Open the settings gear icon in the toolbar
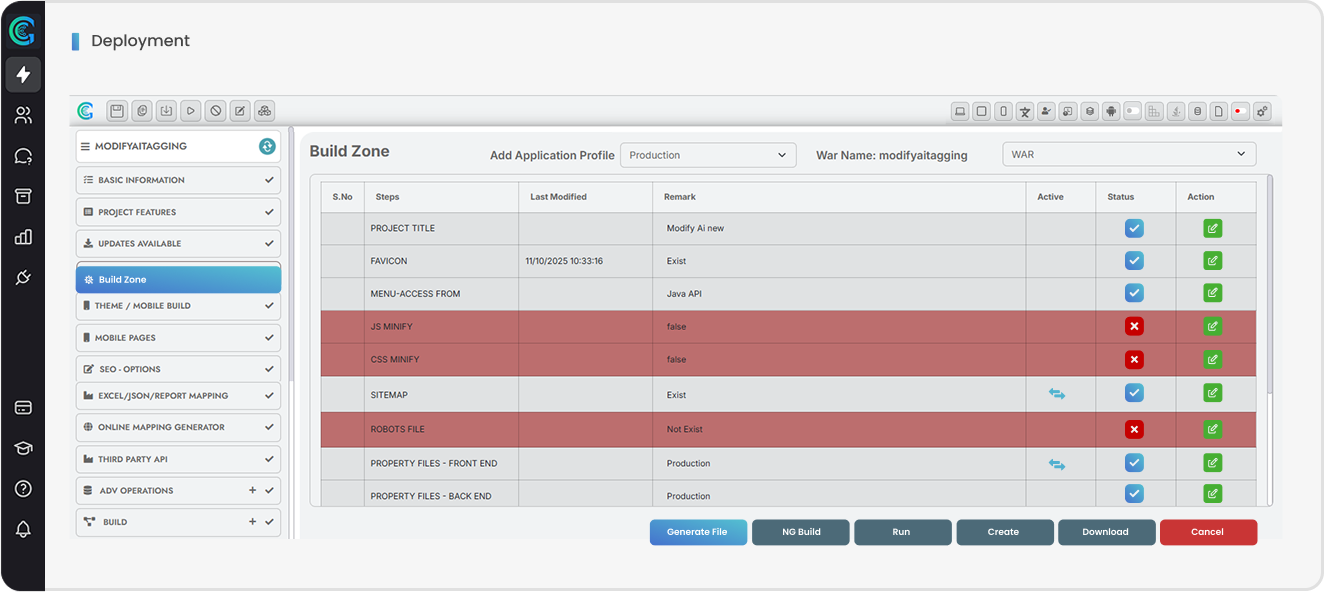The width and height of the screenshot is (1324, 593). point(1261,111)
